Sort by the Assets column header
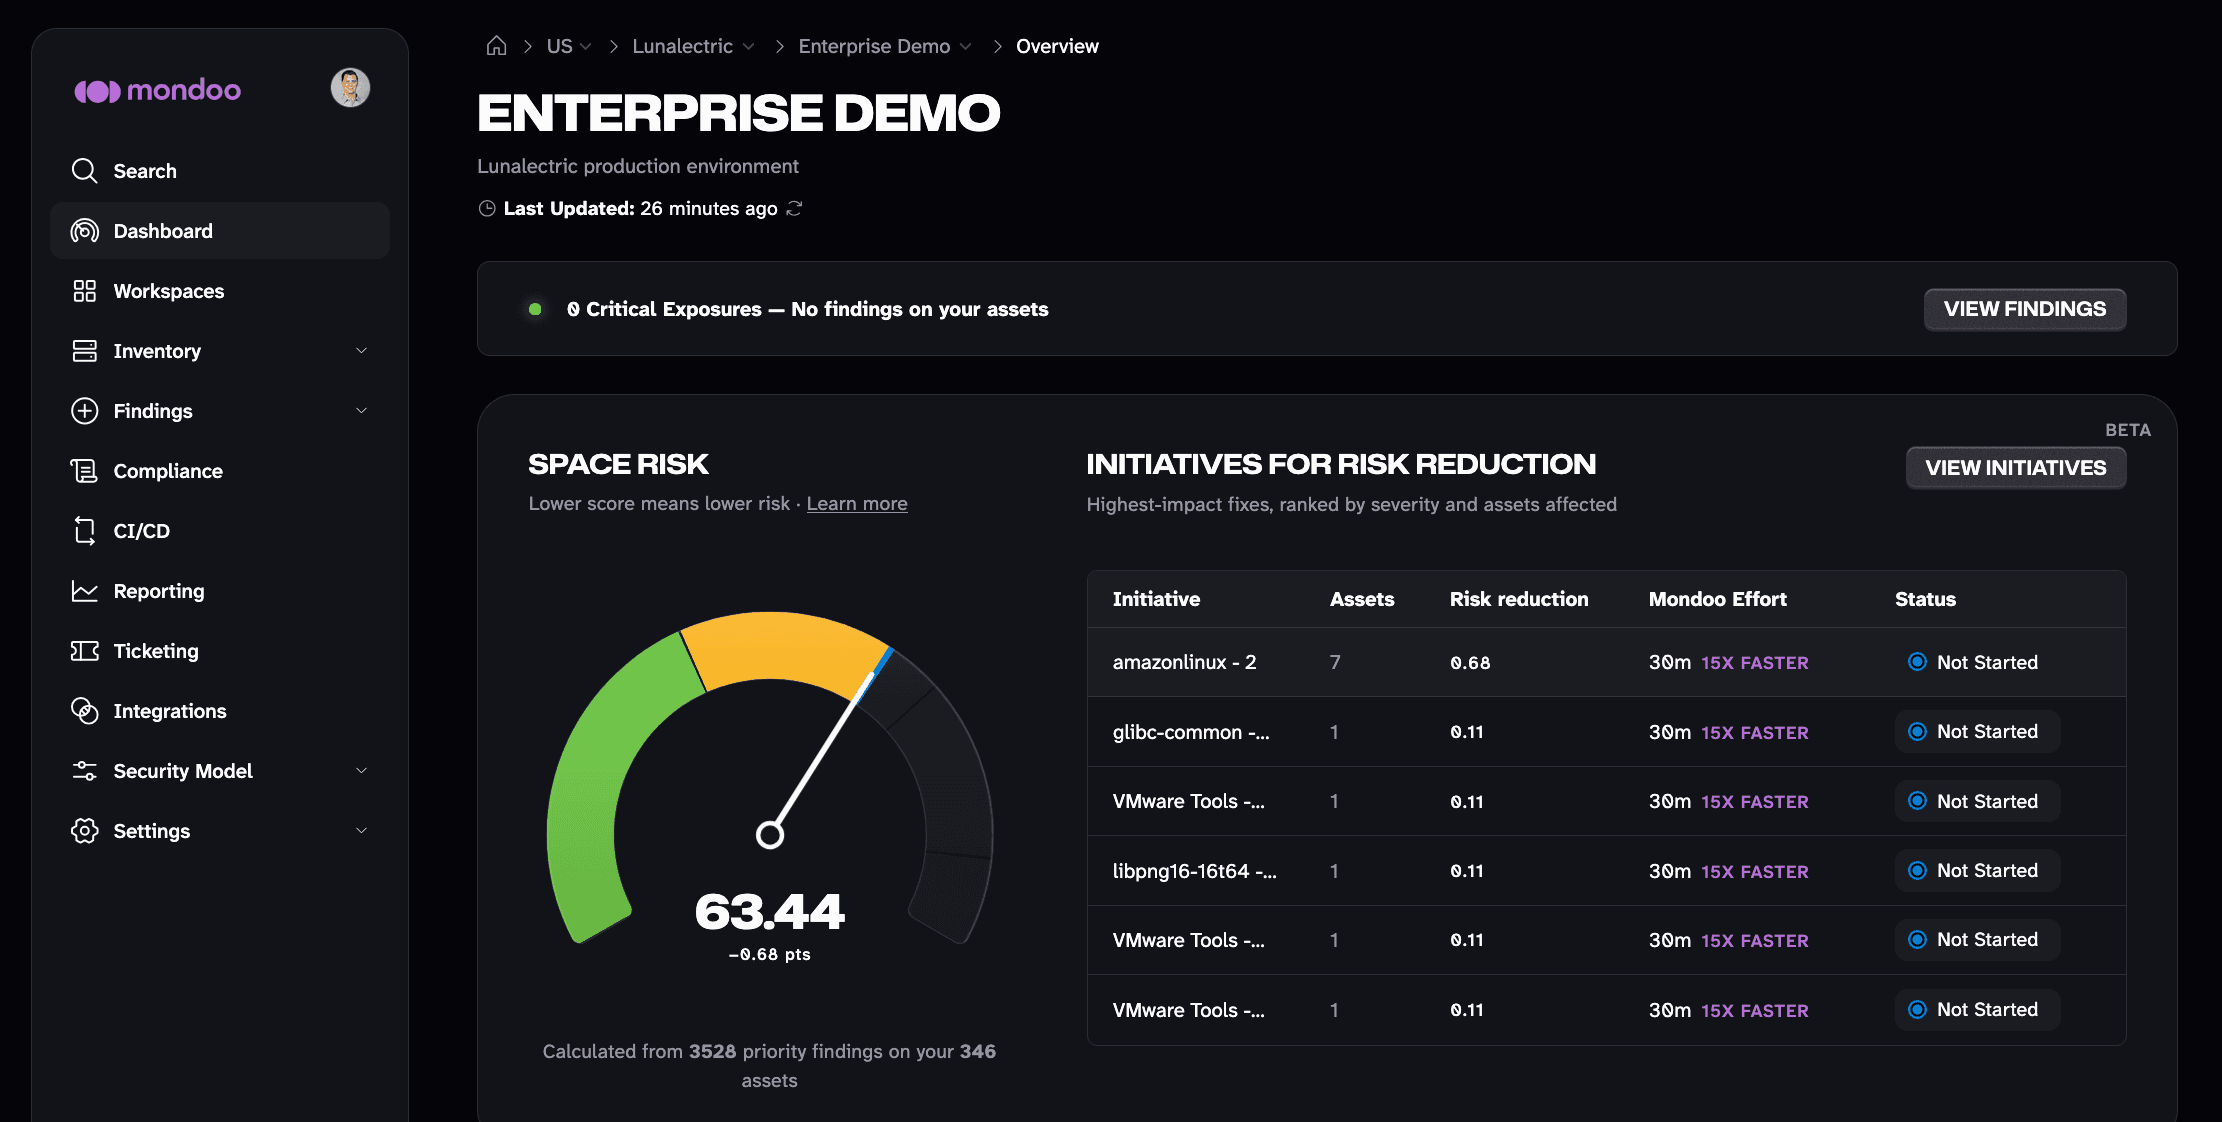The image size is (2222, 1122). pyautogui.click(x=1362, y=599)
